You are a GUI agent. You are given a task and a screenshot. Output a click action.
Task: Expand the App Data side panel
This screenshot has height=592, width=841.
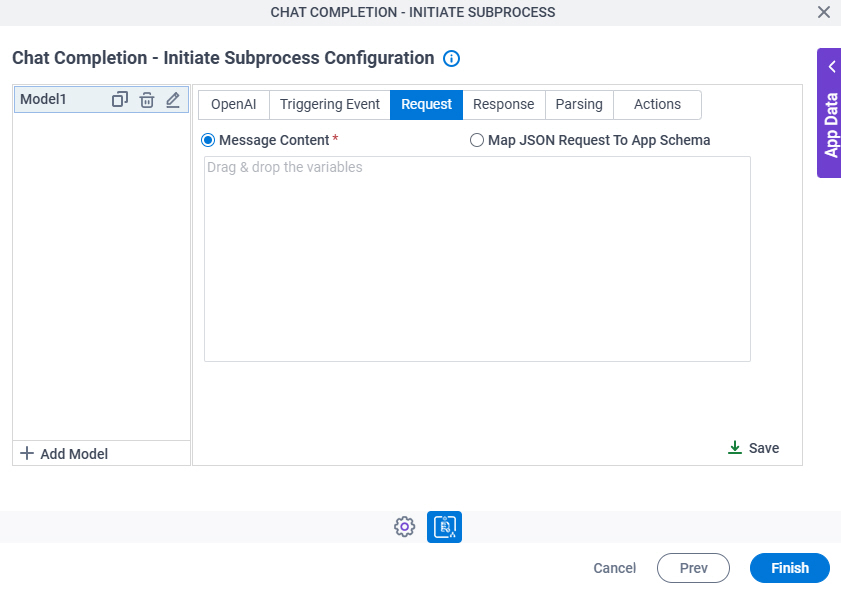(829, 113)
